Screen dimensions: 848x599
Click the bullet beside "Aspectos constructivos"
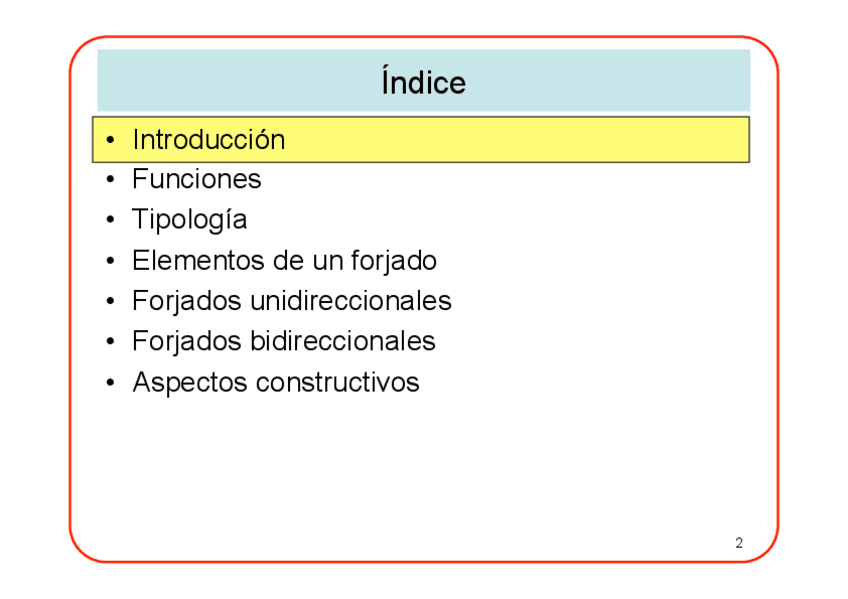tap(109, 383)
